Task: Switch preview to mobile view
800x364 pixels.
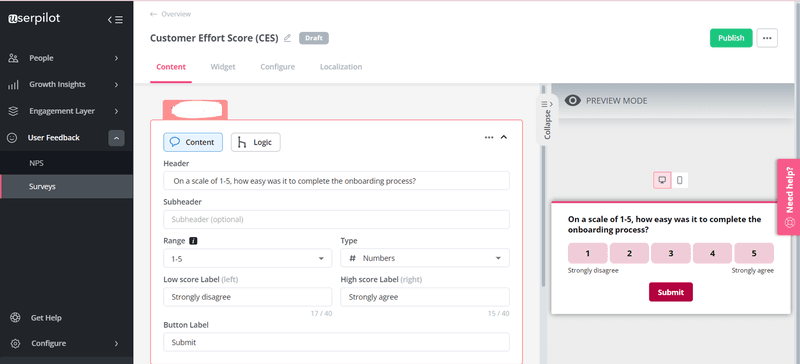Action: pyautogui.click(x=680, y=180)
